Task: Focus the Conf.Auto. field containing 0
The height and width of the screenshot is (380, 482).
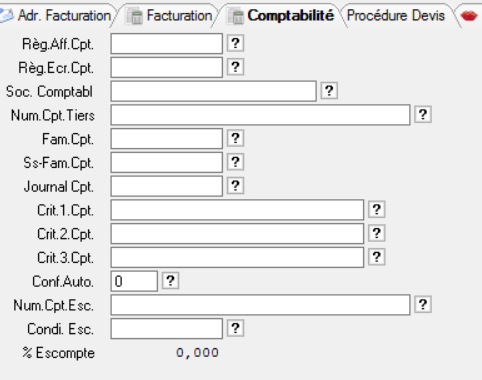Action: 134,281
